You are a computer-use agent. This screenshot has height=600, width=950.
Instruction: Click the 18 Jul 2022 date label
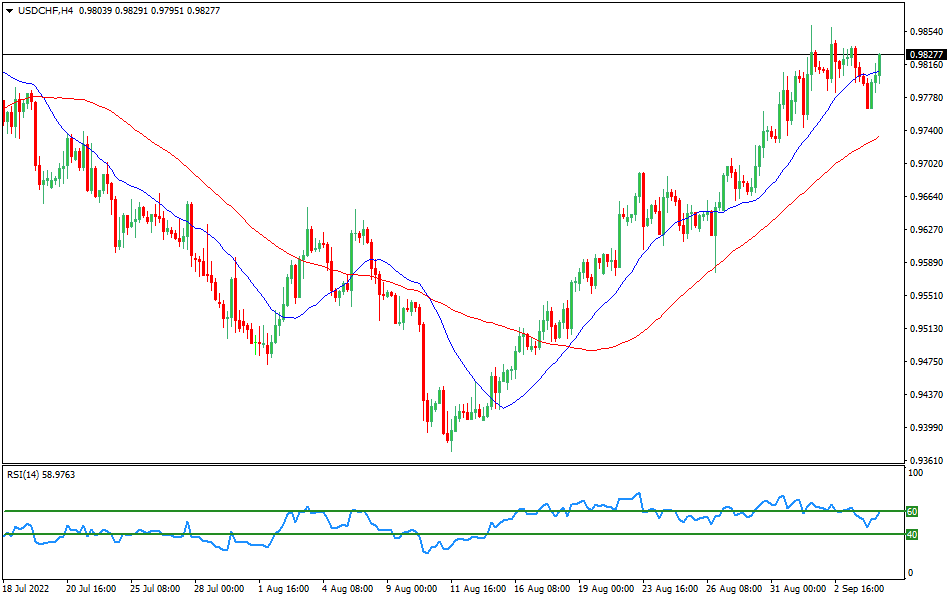pos(28,589)
